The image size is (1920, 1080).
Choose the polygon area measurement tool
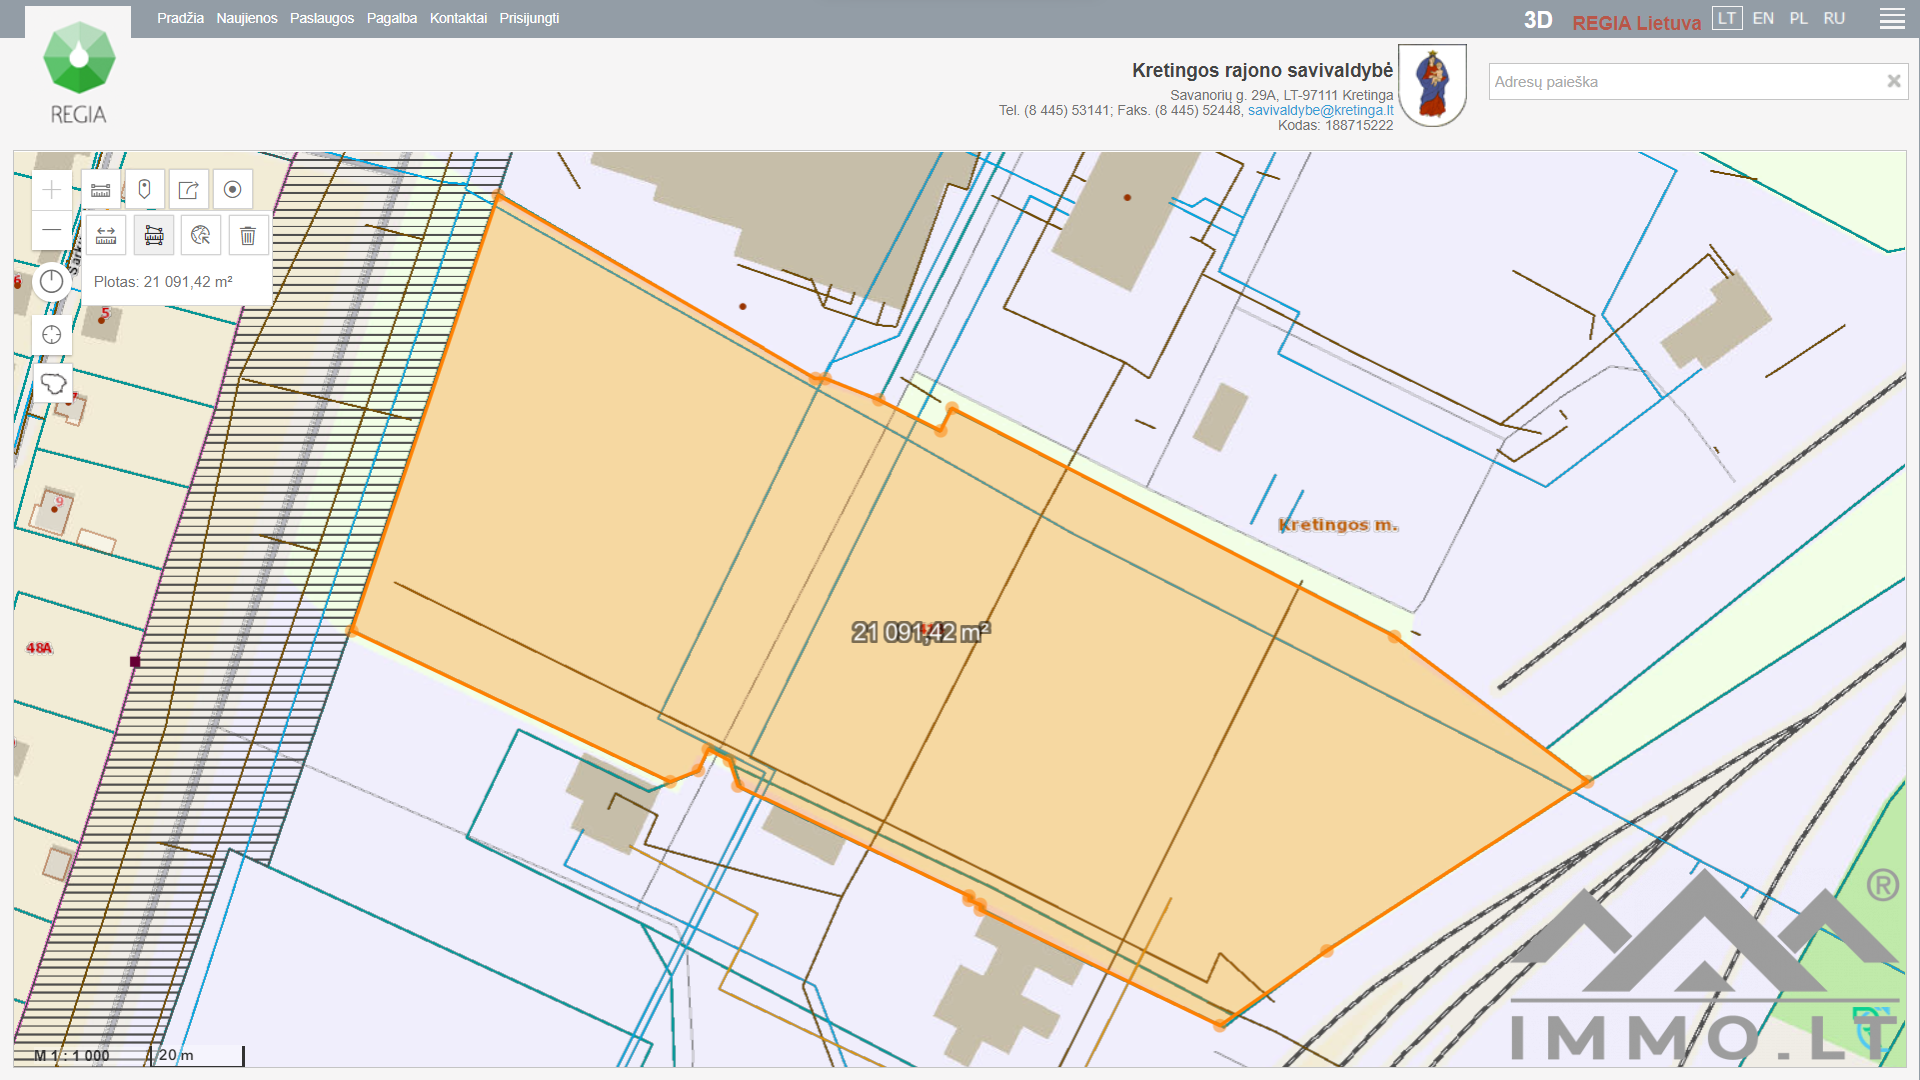[154, 236]
